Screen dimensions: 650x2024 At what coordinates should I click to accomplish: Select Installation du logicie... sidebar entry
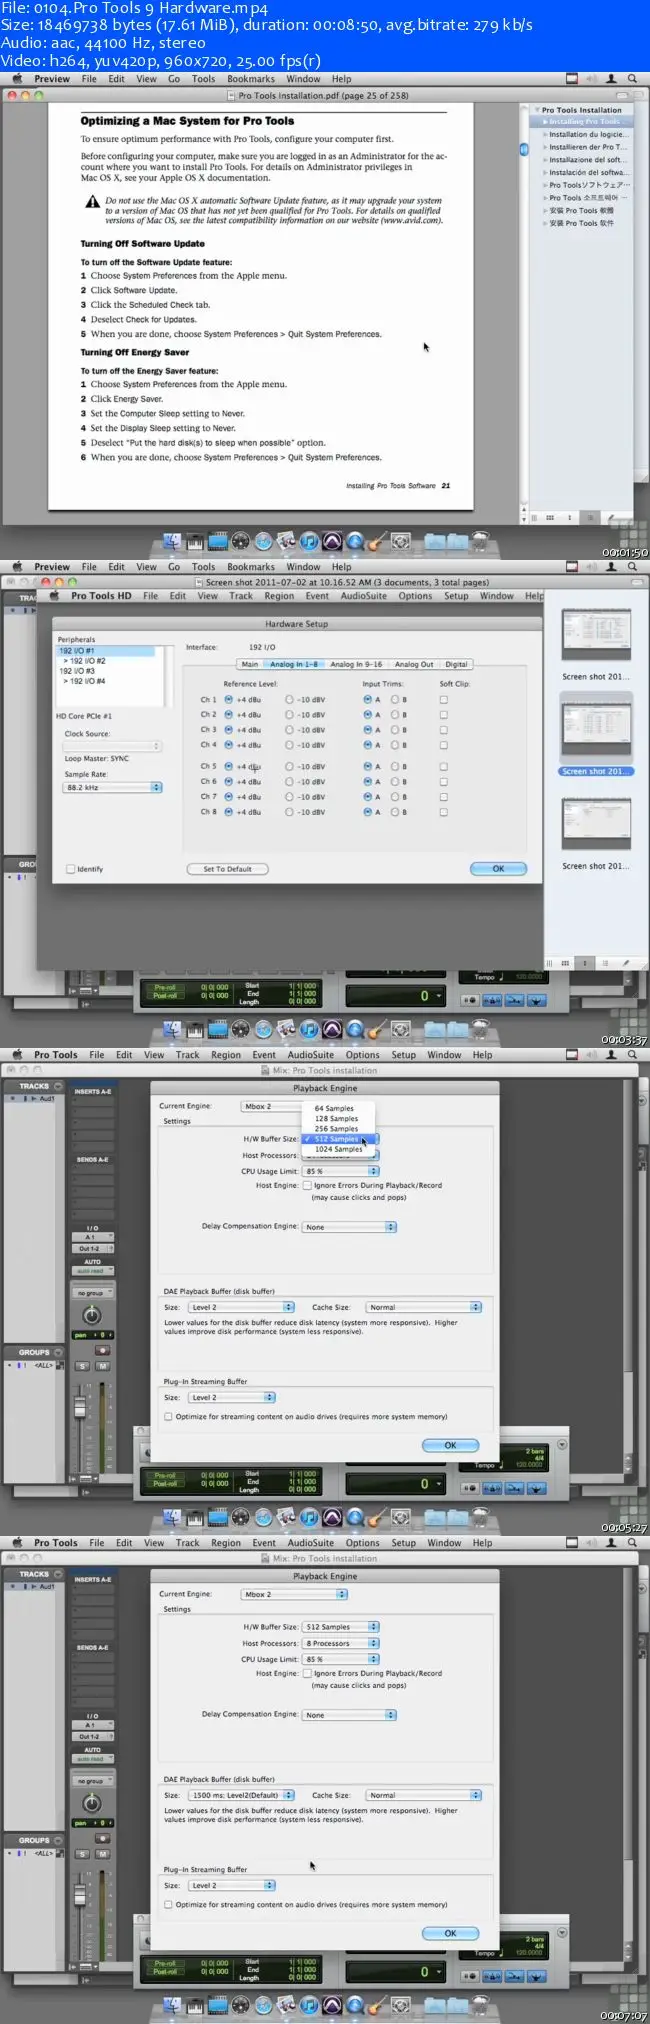click(588, 135)
